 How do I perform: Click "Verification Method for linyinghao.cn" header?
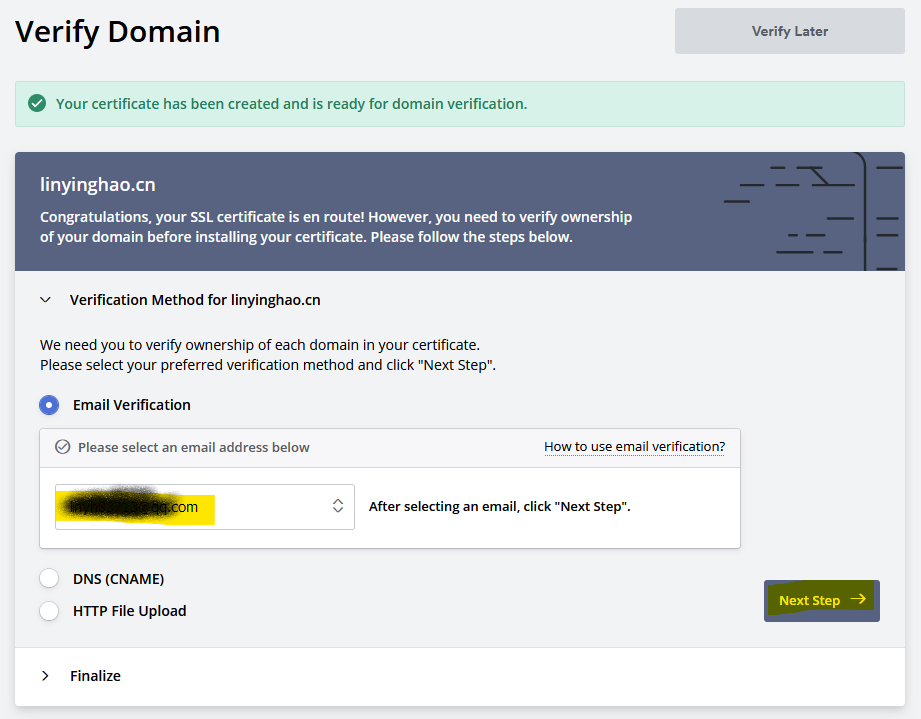[x=195, y=300]
